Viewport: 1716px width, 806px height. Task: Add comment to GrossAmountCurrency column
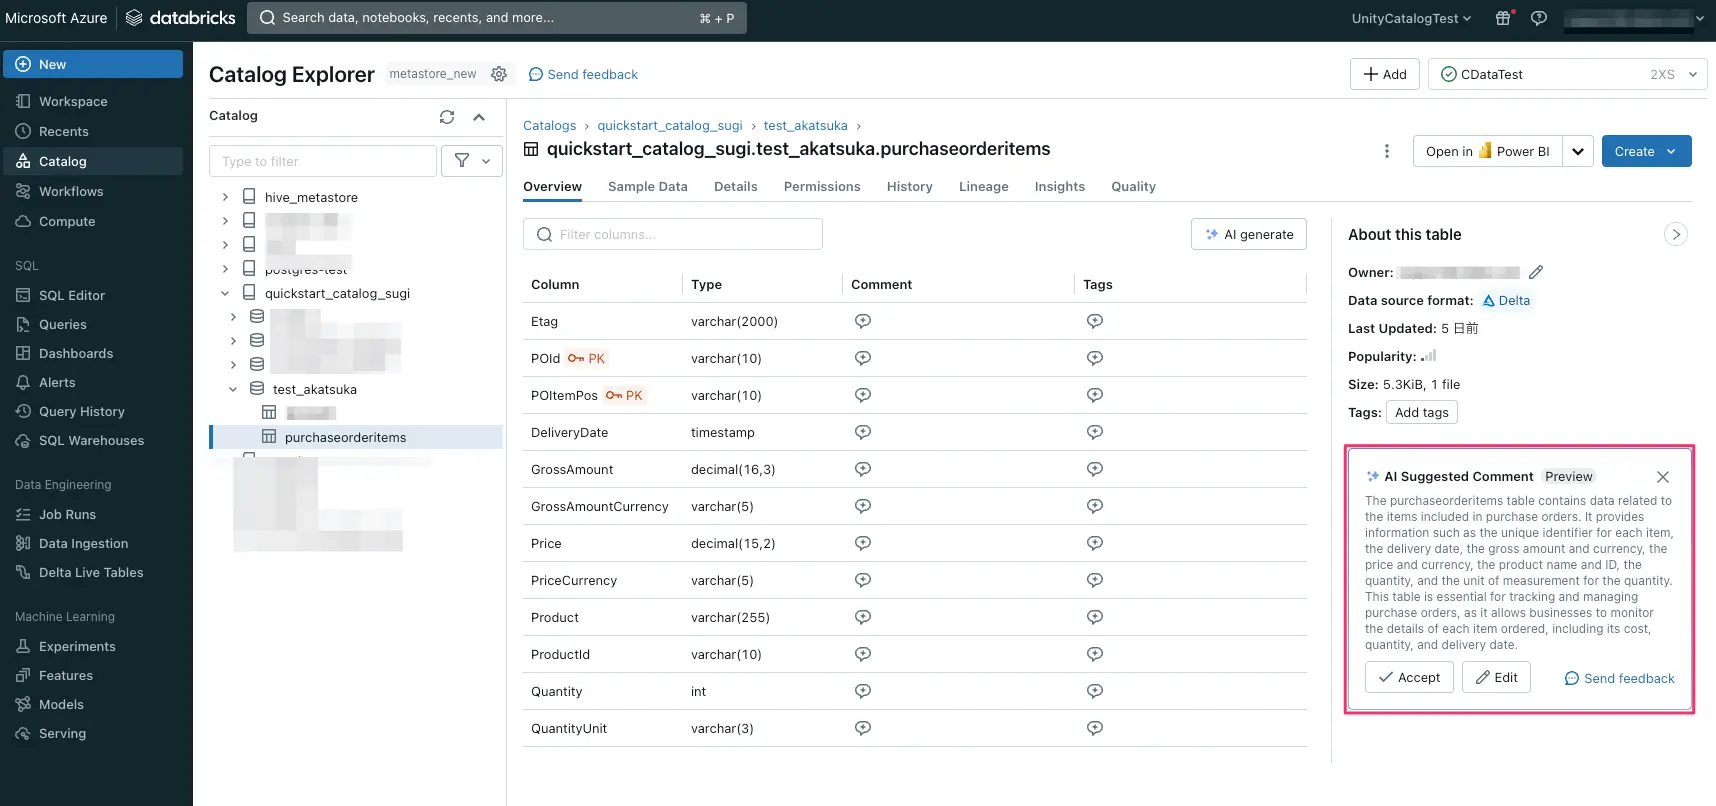pos(863,506)
